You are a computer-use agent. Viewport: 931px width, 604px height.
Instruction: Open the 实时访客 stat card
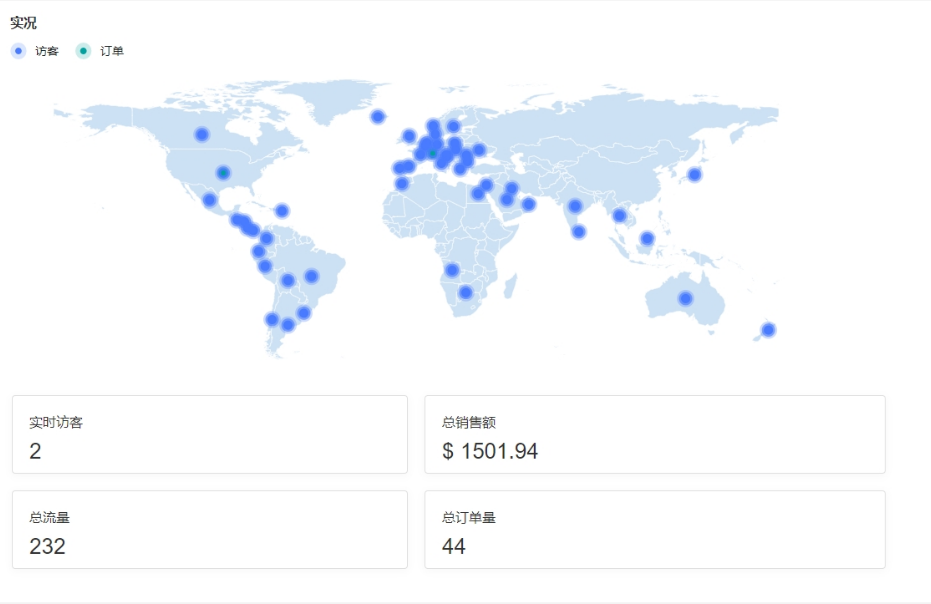click(210, 434)
